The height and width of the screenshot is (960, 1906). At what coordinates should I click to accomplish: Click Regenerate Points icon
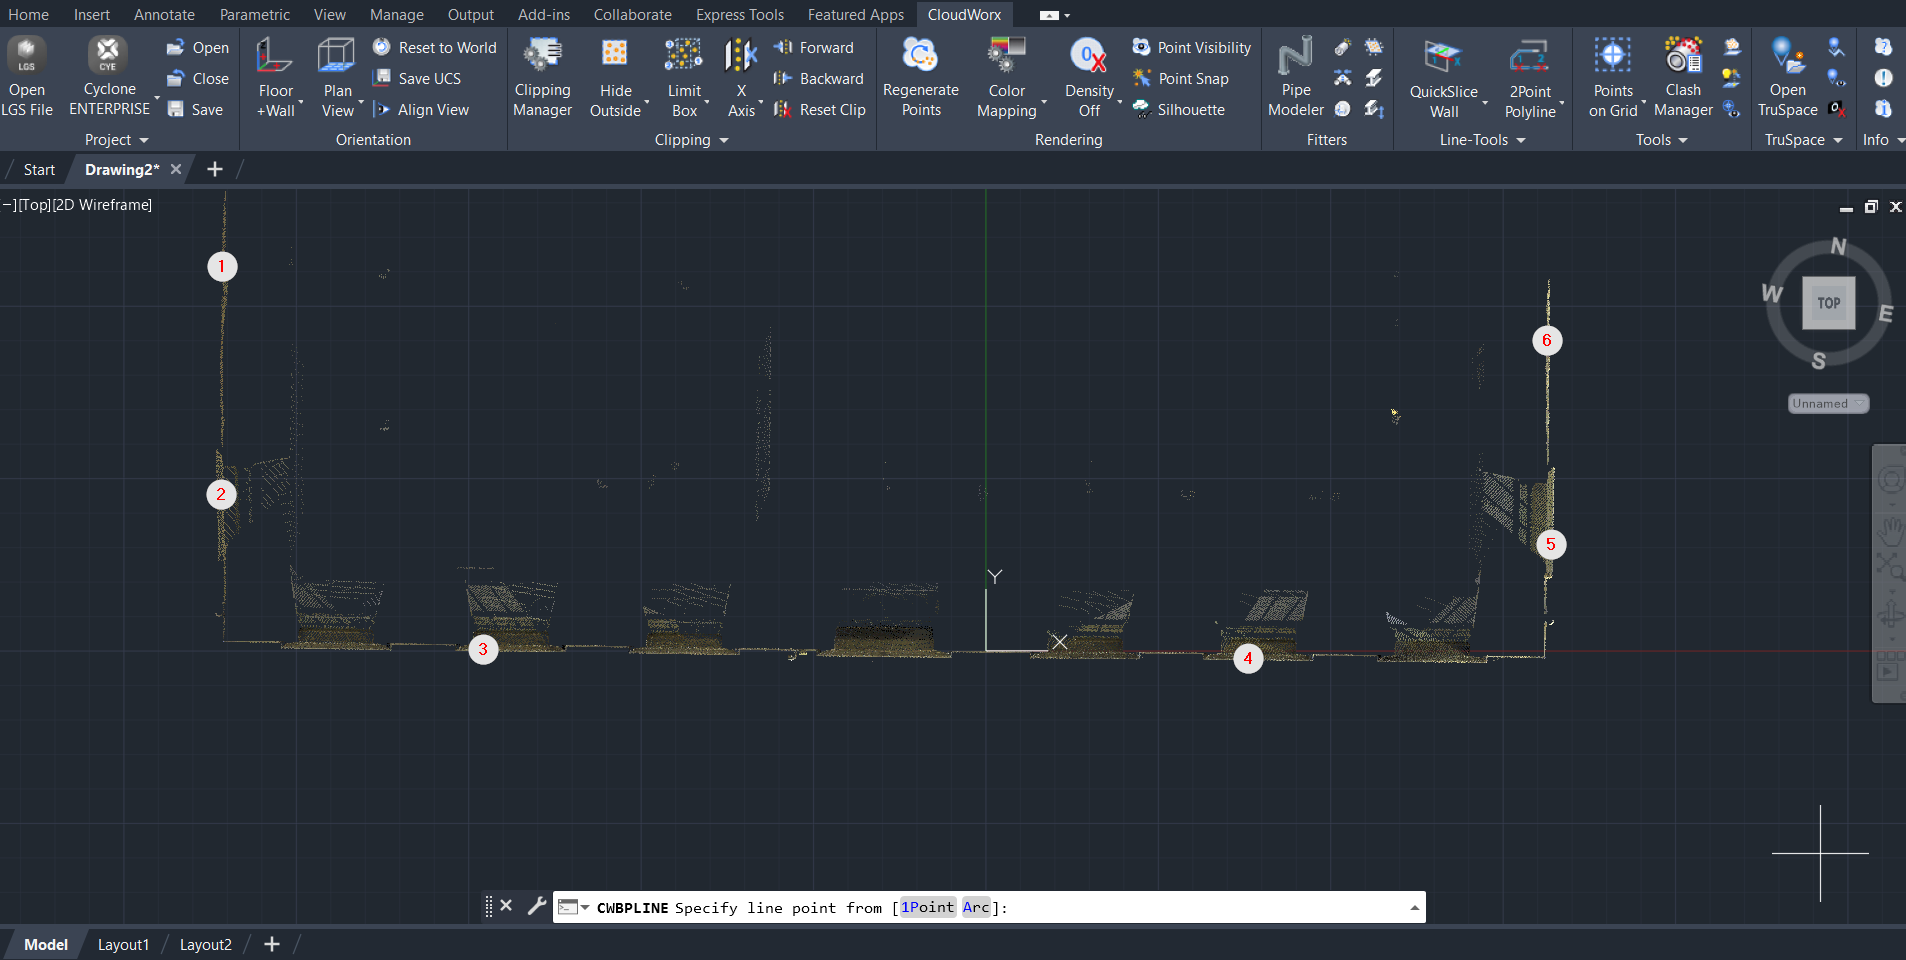point(920,57)
